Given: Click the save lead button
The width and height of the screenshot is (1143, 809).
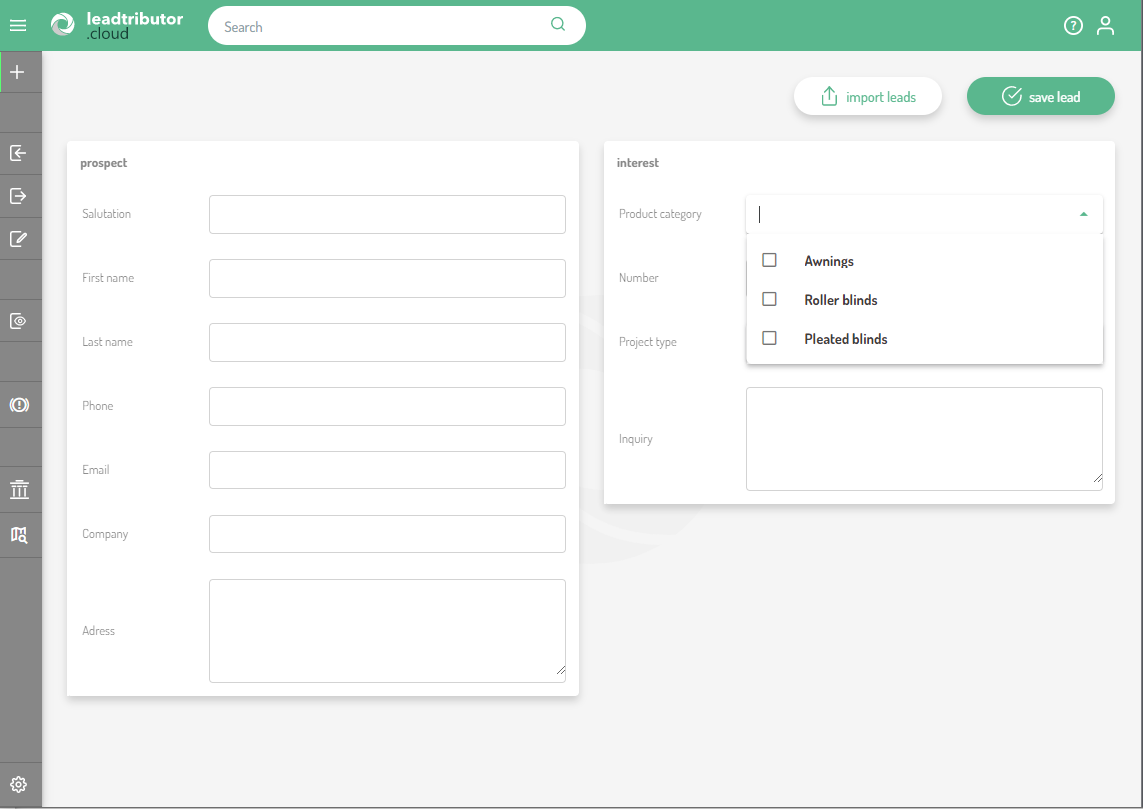Looking at the screenshot, I should point(1040,97).
